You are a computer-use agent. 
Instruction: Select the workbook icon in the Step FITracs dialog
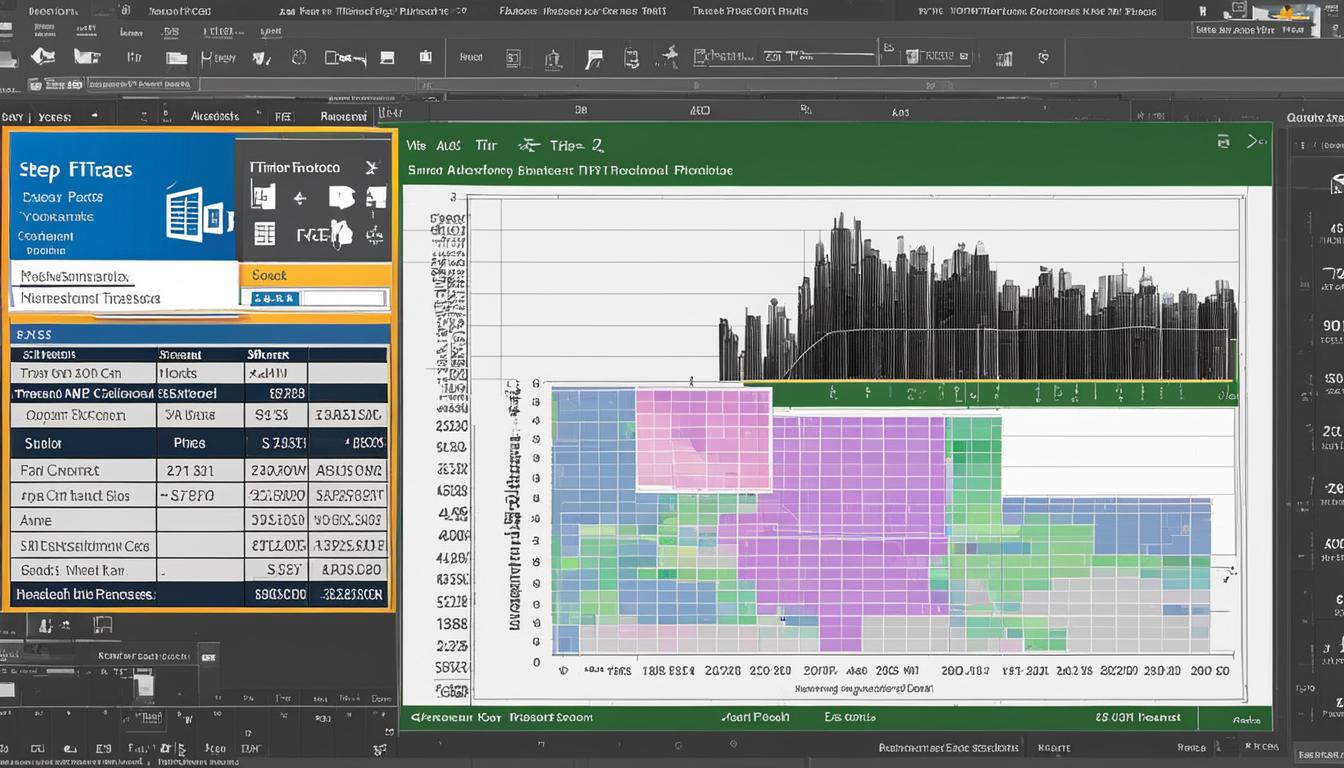[185, 215]
